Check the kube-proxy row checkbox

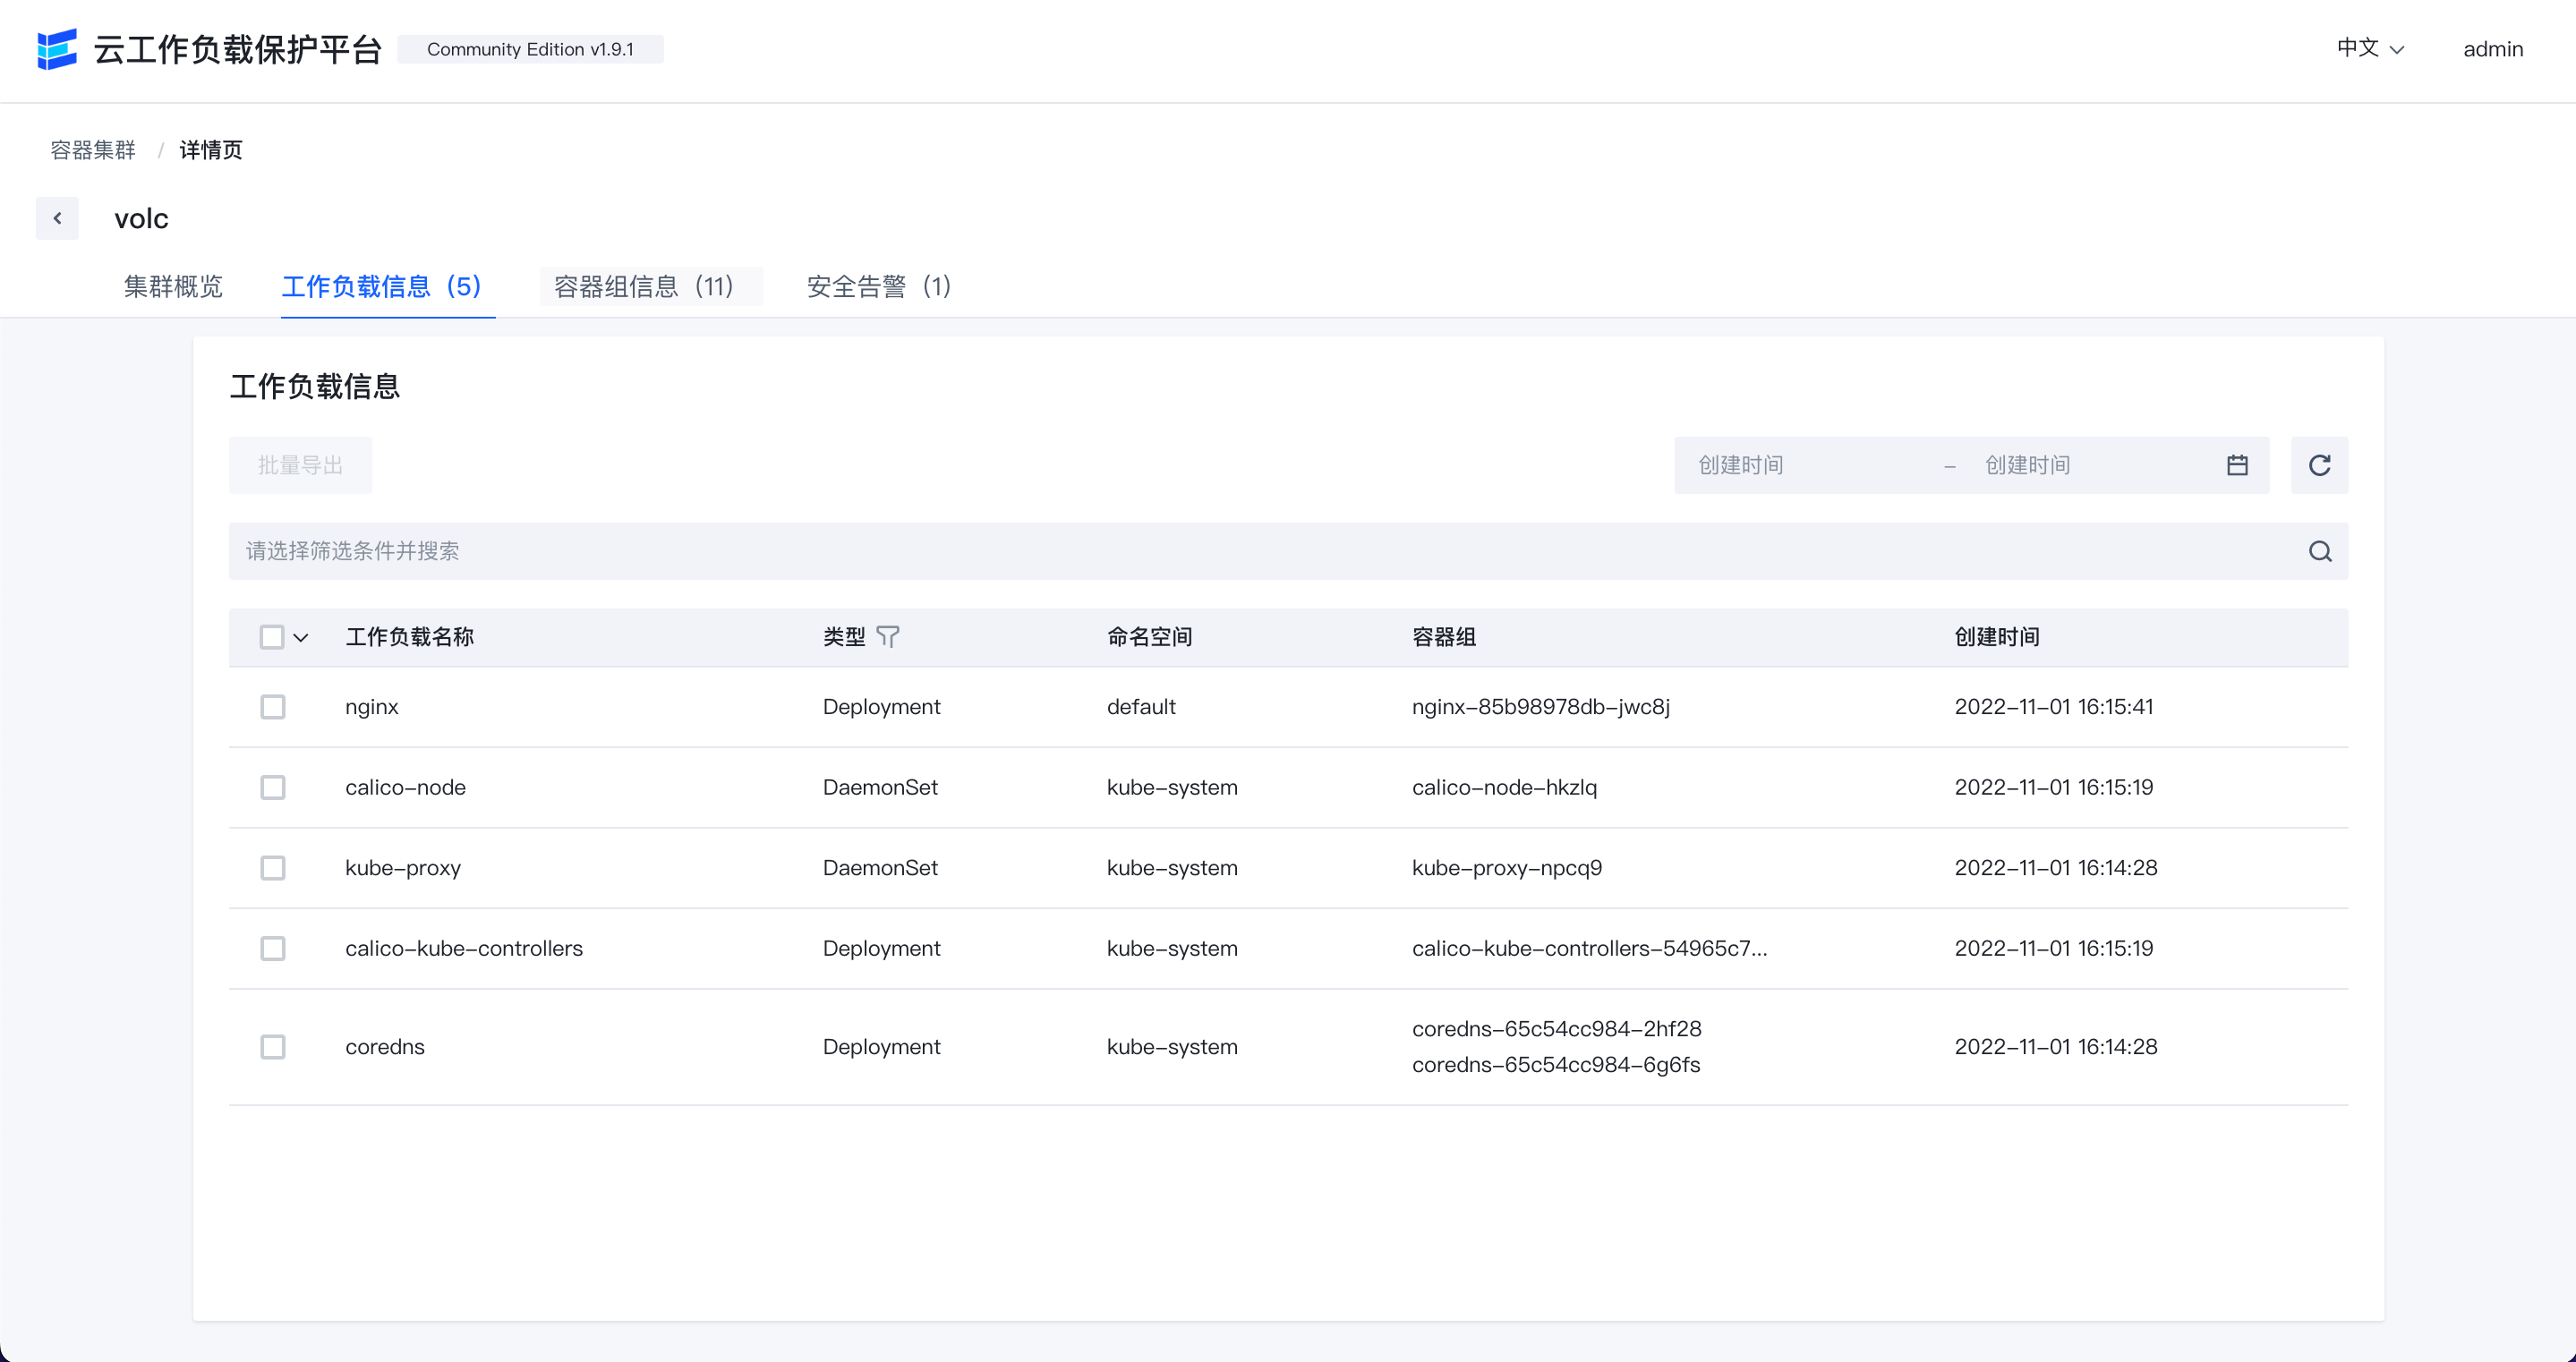point(272,868)
